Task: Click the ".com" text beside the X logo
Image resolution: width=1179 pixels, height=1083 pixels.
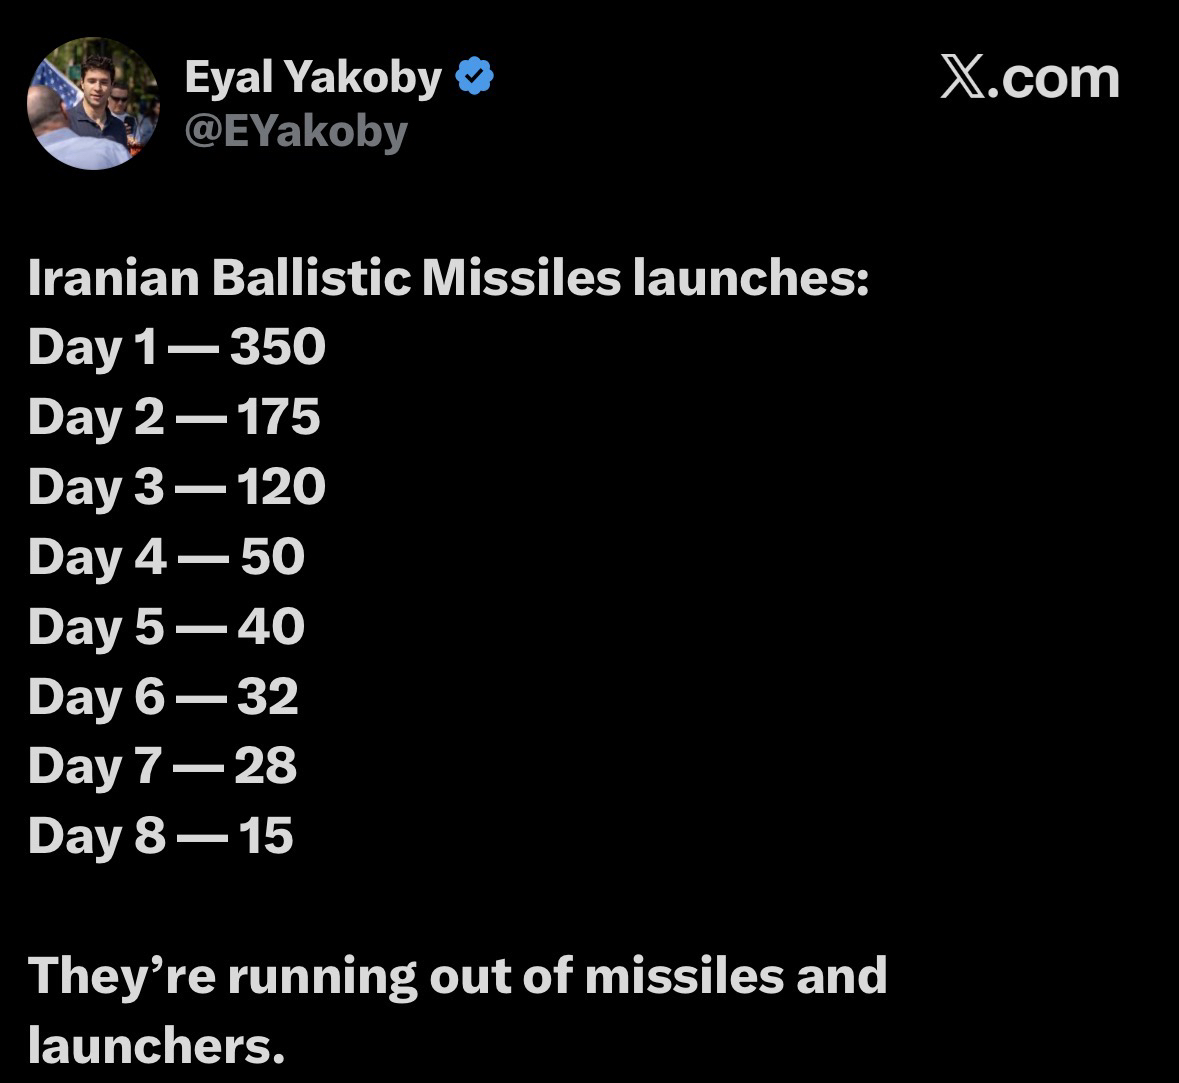Action: pyautogui.click(x=1053, y=78)
